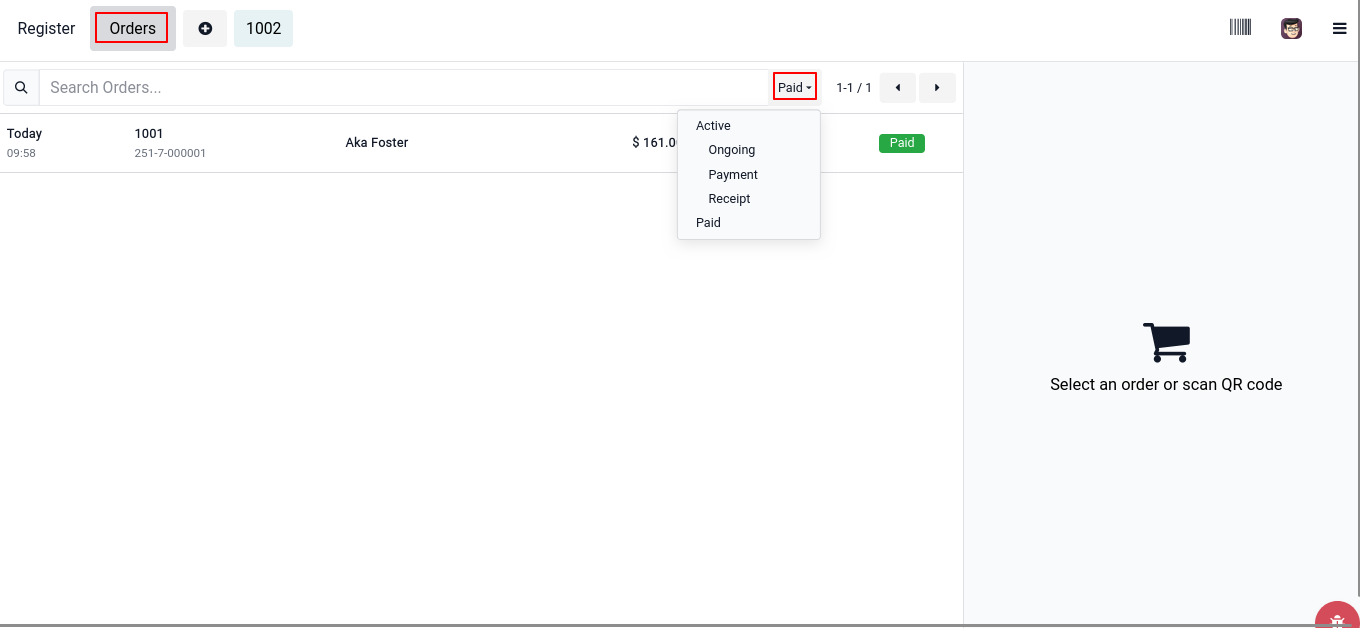This screenshot has height=628, width=1360.
Task: Click the plus icon for new order
Action: click(205, 29)
